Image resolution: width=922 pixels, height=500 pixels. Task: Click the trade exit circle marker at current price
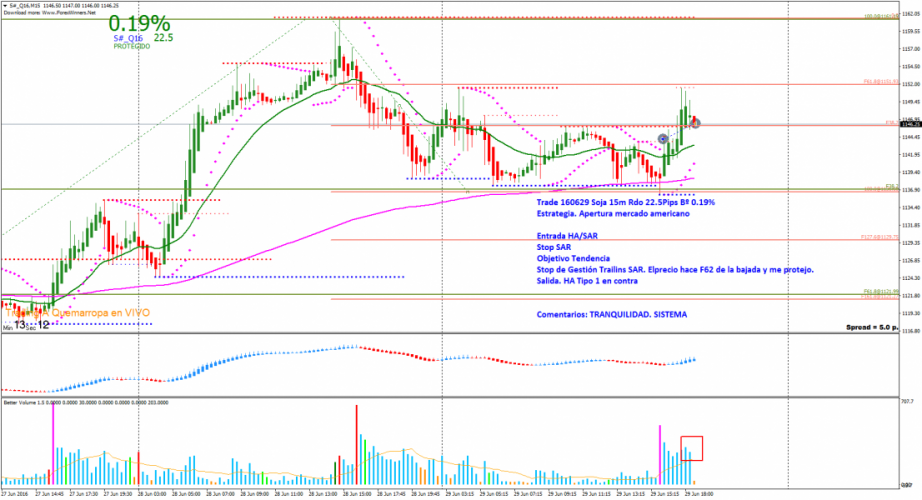[696, 123]
